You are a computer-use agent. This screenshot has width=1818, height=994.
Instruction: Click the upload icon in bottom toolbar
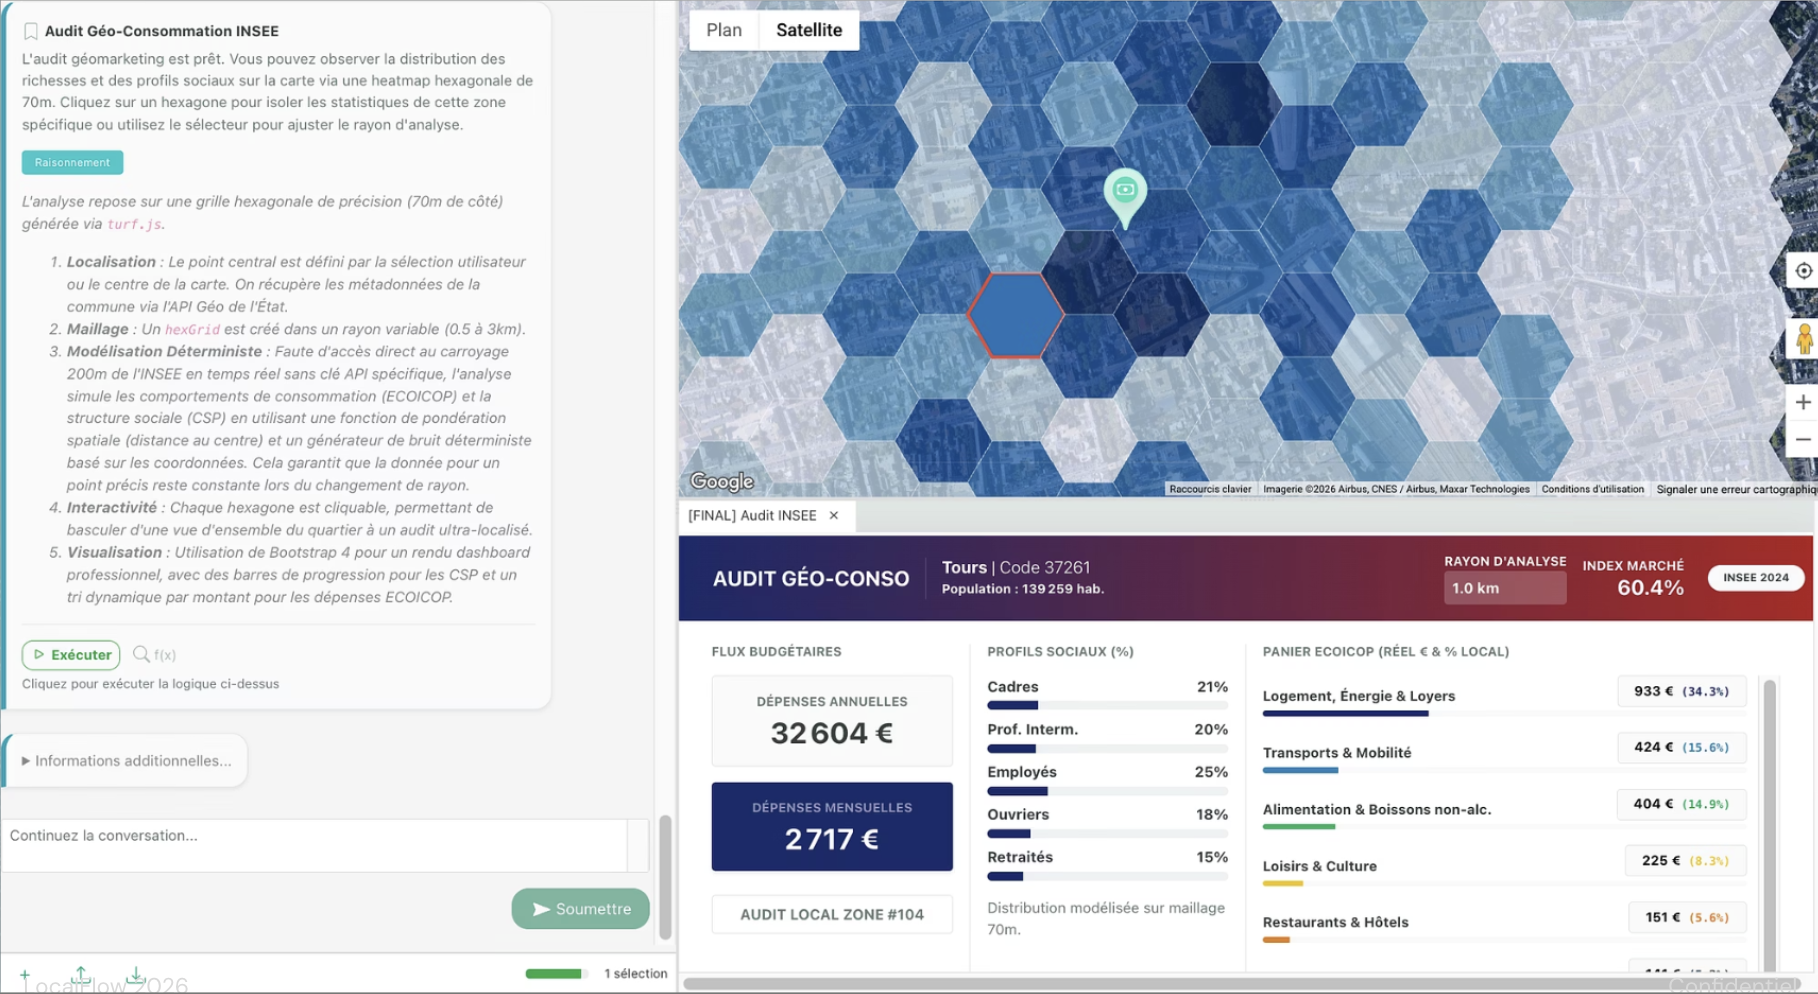point(81,973)
